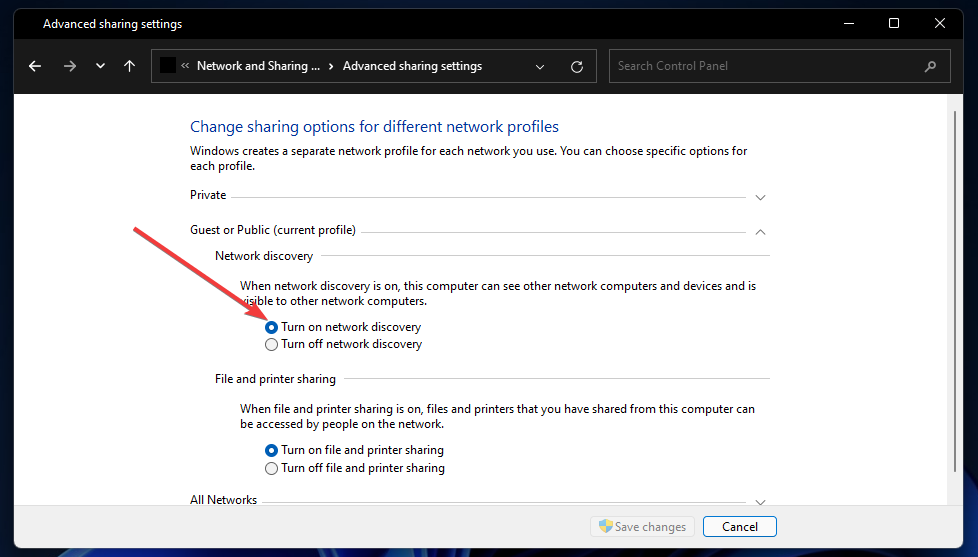Go back using the Back arrow
Viewport: 978px width, 557px height.
click(x=35, y=66)
